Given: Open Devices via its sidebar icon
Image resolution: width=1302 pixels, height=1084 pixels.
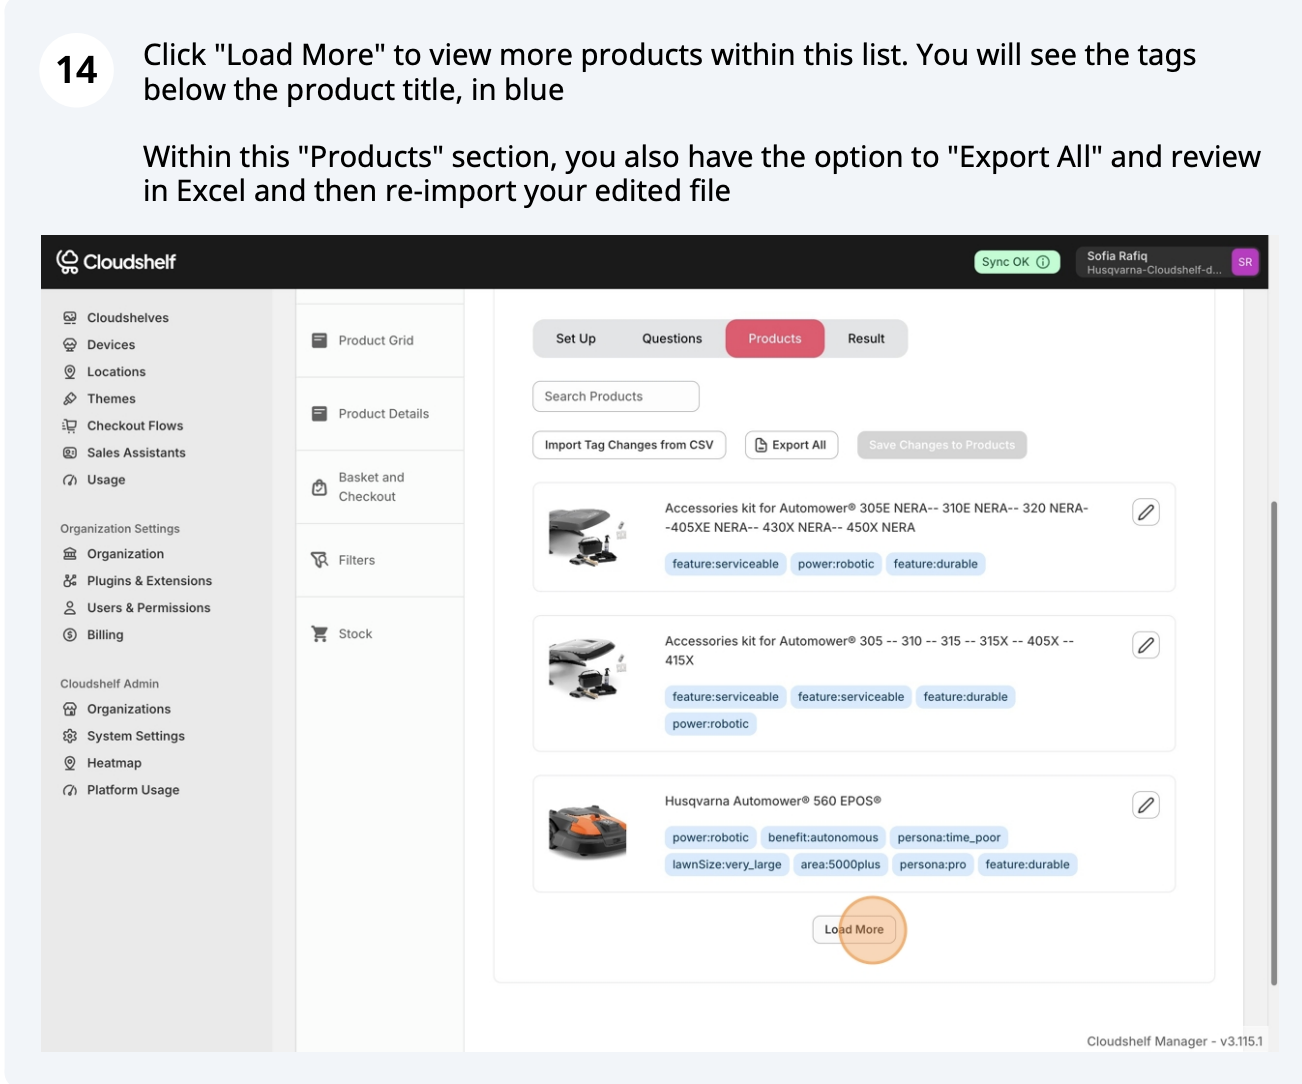Looking at the screenshot, I should coord(70,345).
